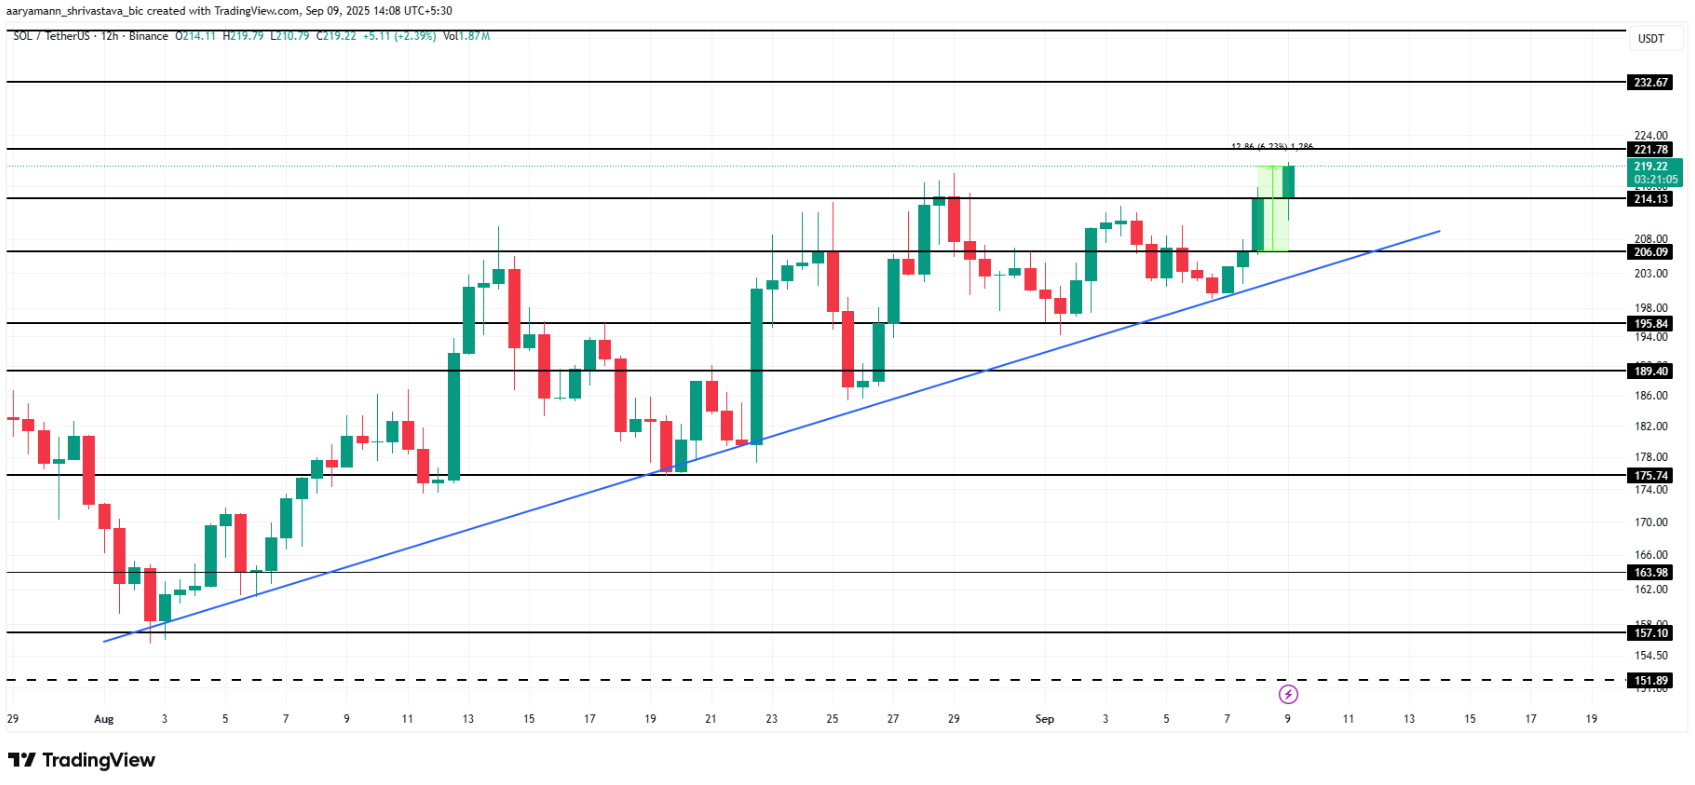This screenshot has height=785, width=1695.
Task: Select the 221.78 price level label
Action: point(1651,149)
